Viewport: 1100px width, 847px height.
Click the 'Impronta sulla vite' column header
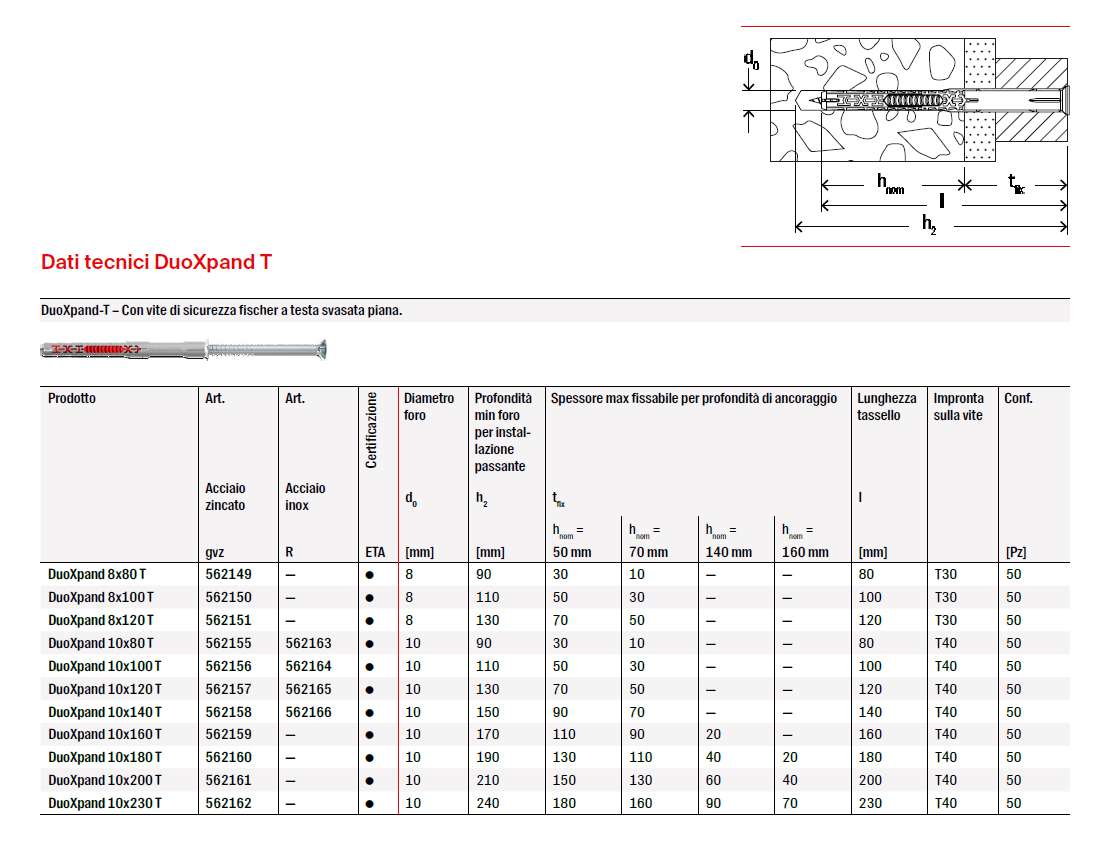coord(958,406)
